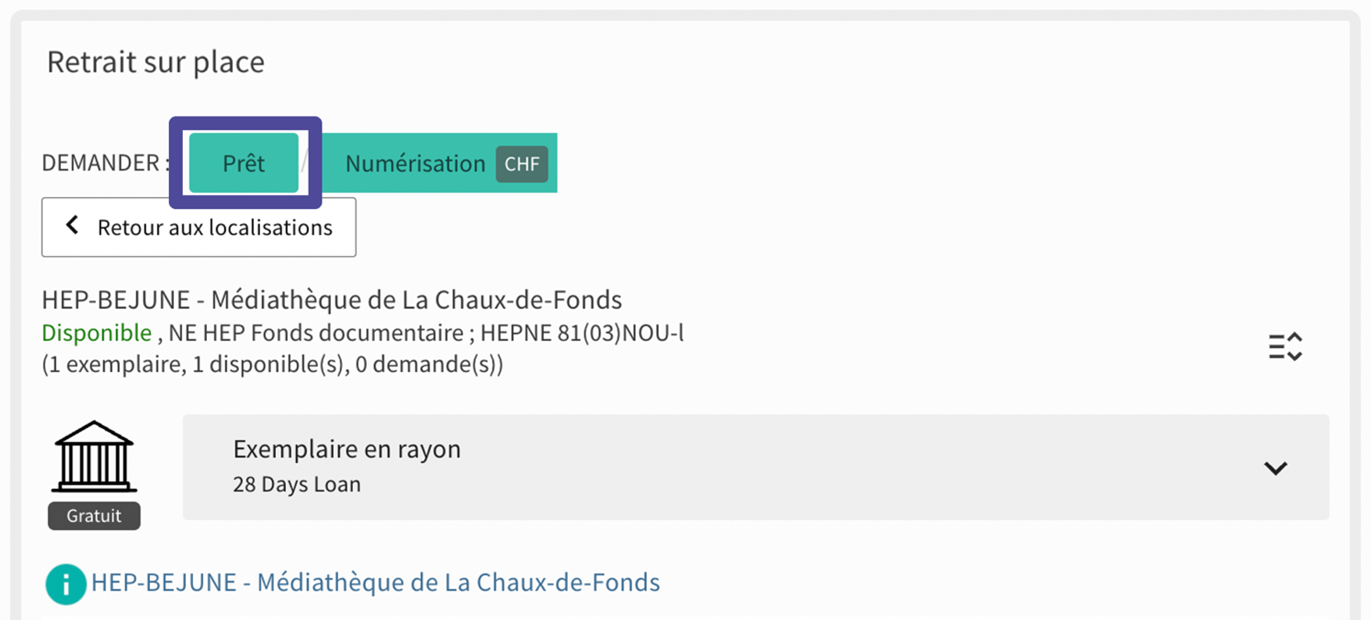Click the Gratuit badge
Image resolution: width=1371 pixels, height=620 pixels.
94,516
